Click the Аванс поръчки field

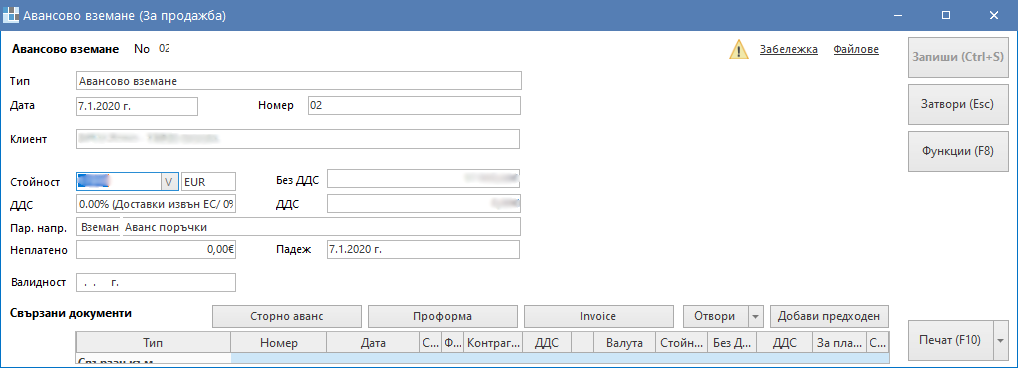click(x=321, y=227)
